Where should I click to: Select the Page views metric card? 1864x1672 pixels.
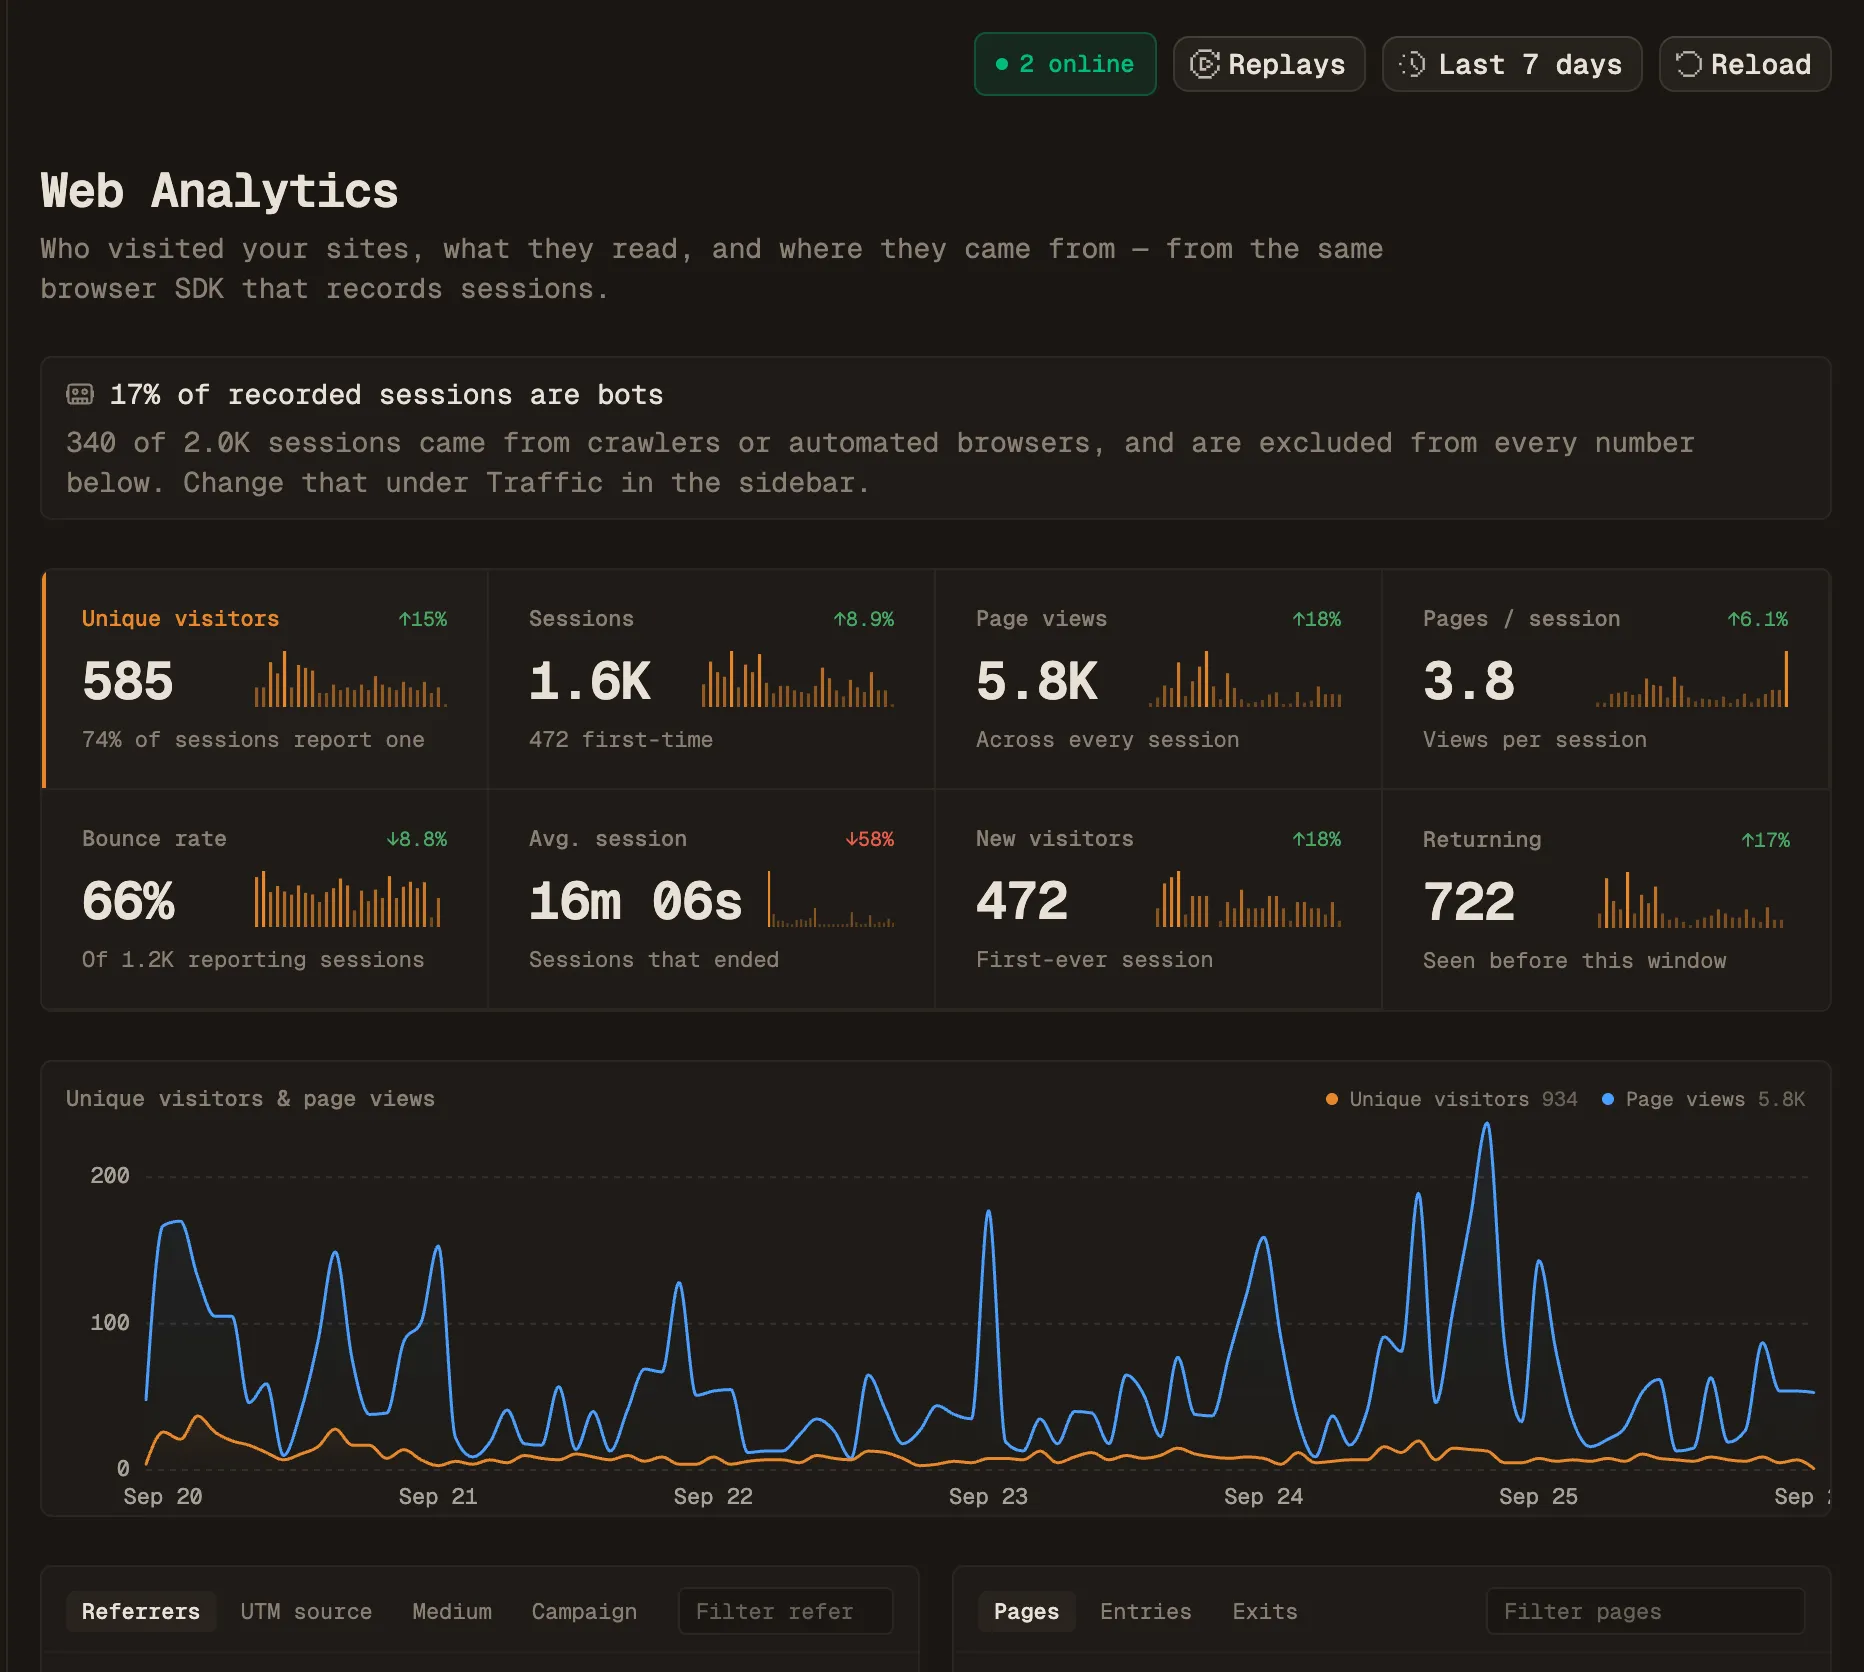1158,680
